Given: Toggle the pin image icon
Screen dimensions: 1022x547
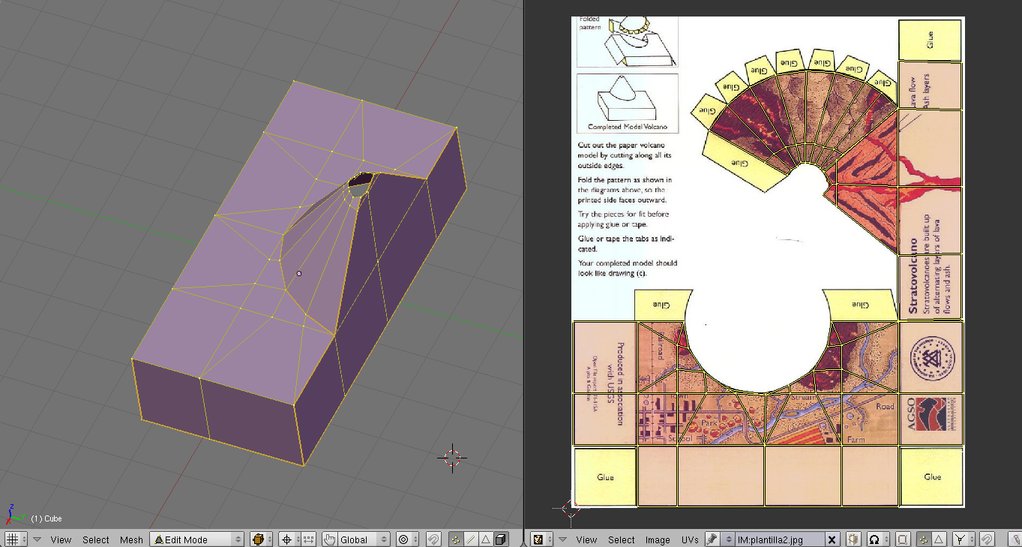Looking at the screenshot, I should 712,539.
